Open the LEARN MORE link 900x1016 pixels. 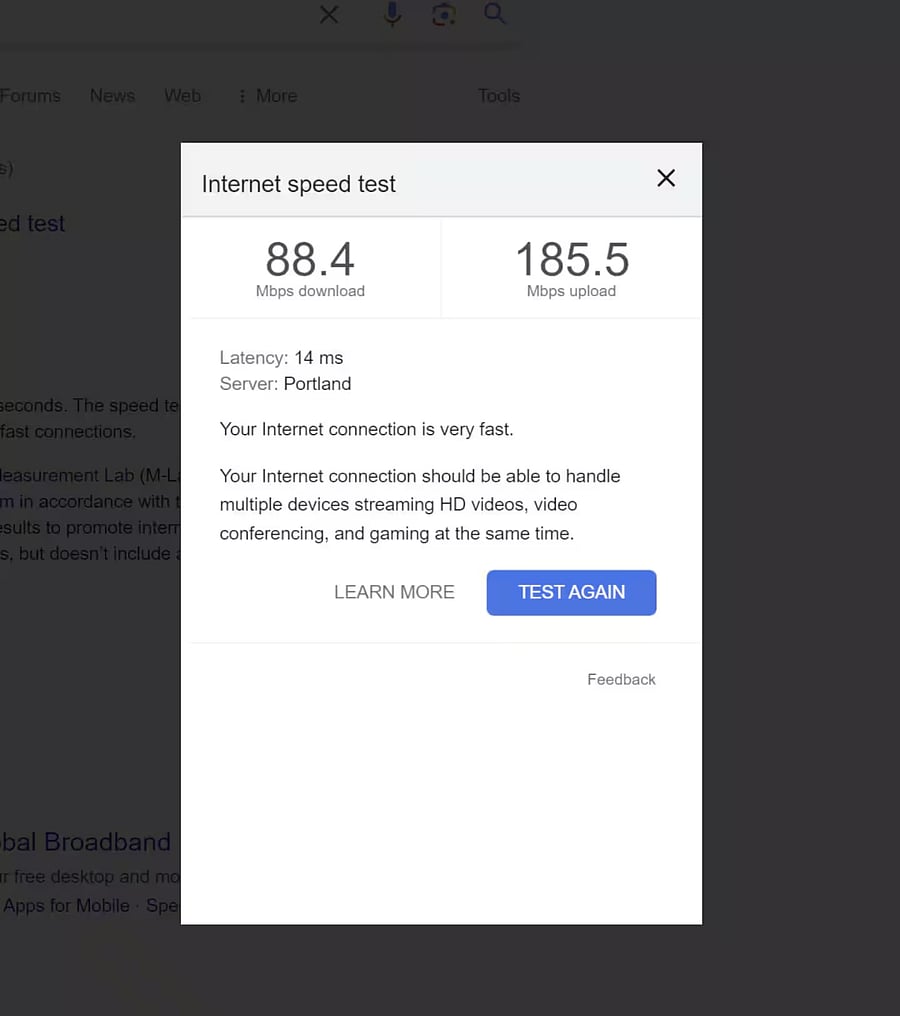[394, 592]
